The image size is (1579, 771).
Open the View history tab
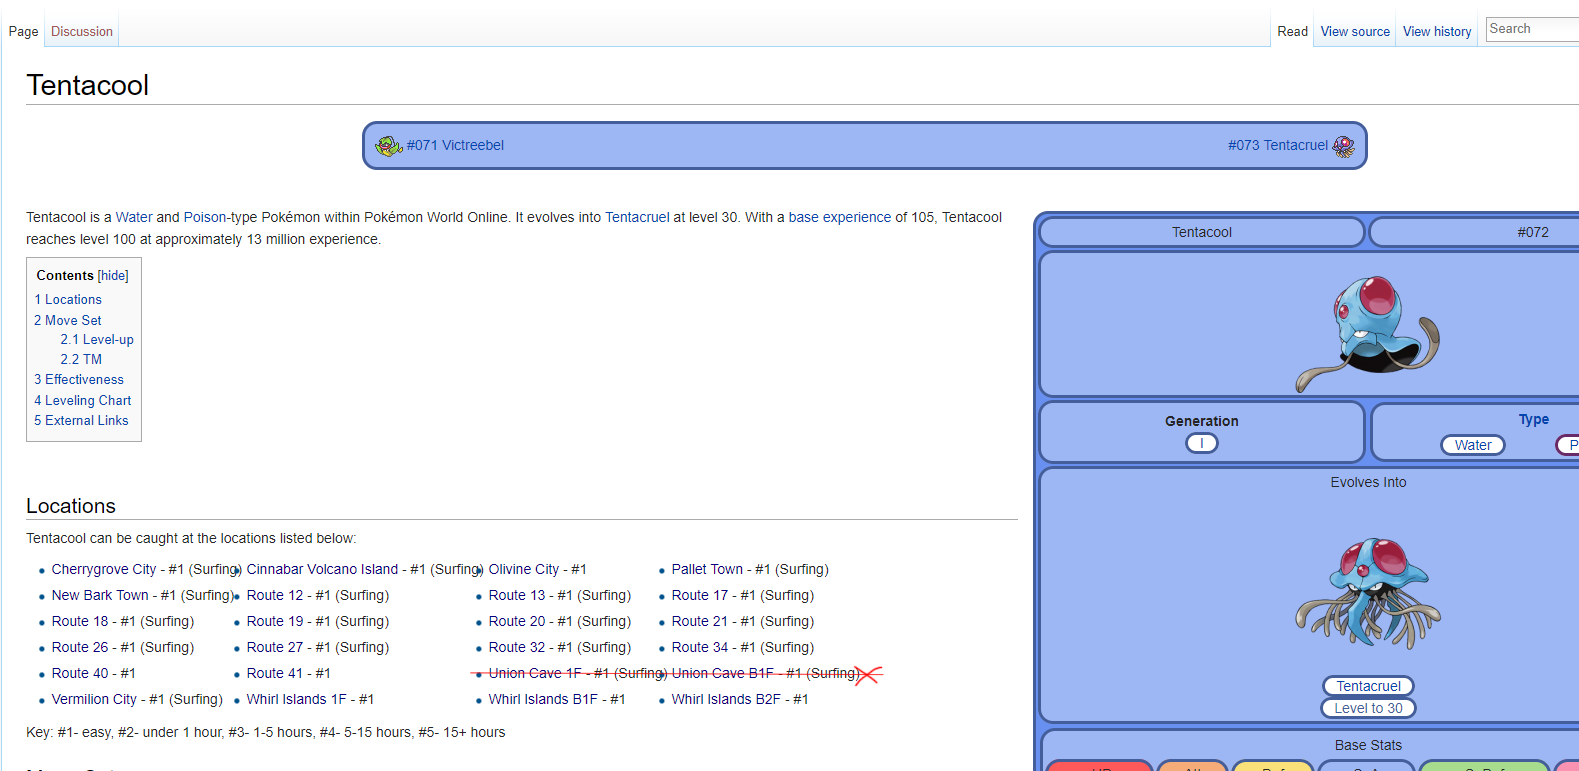click(x=1437, y=31)
